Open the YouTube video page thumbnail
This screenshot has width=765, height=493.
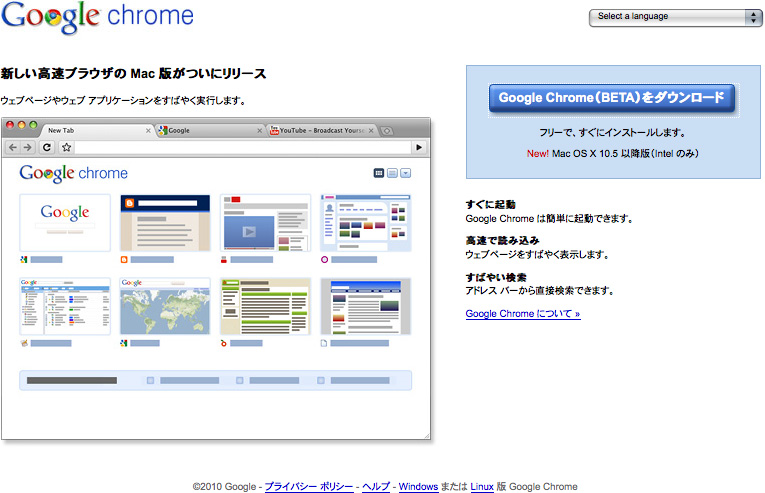(x=265, y=223)
